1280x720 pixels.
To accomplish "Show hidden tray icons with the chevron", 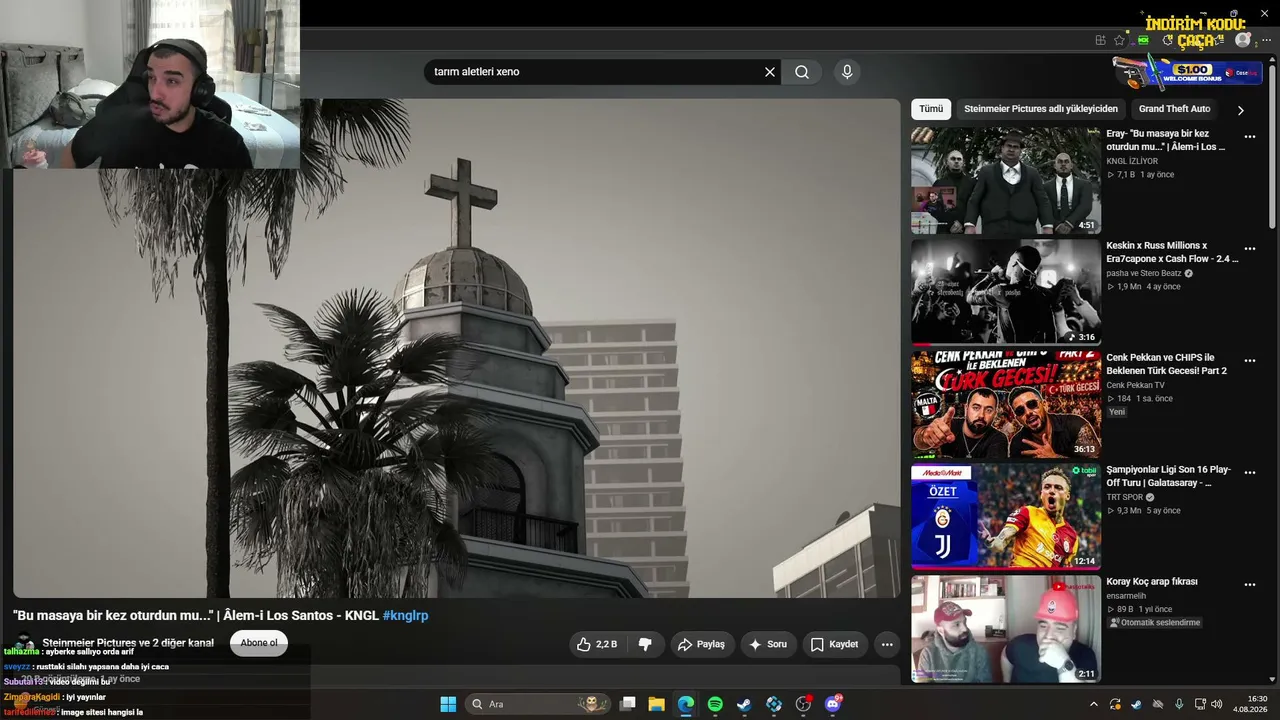I will click(1093, 704).
